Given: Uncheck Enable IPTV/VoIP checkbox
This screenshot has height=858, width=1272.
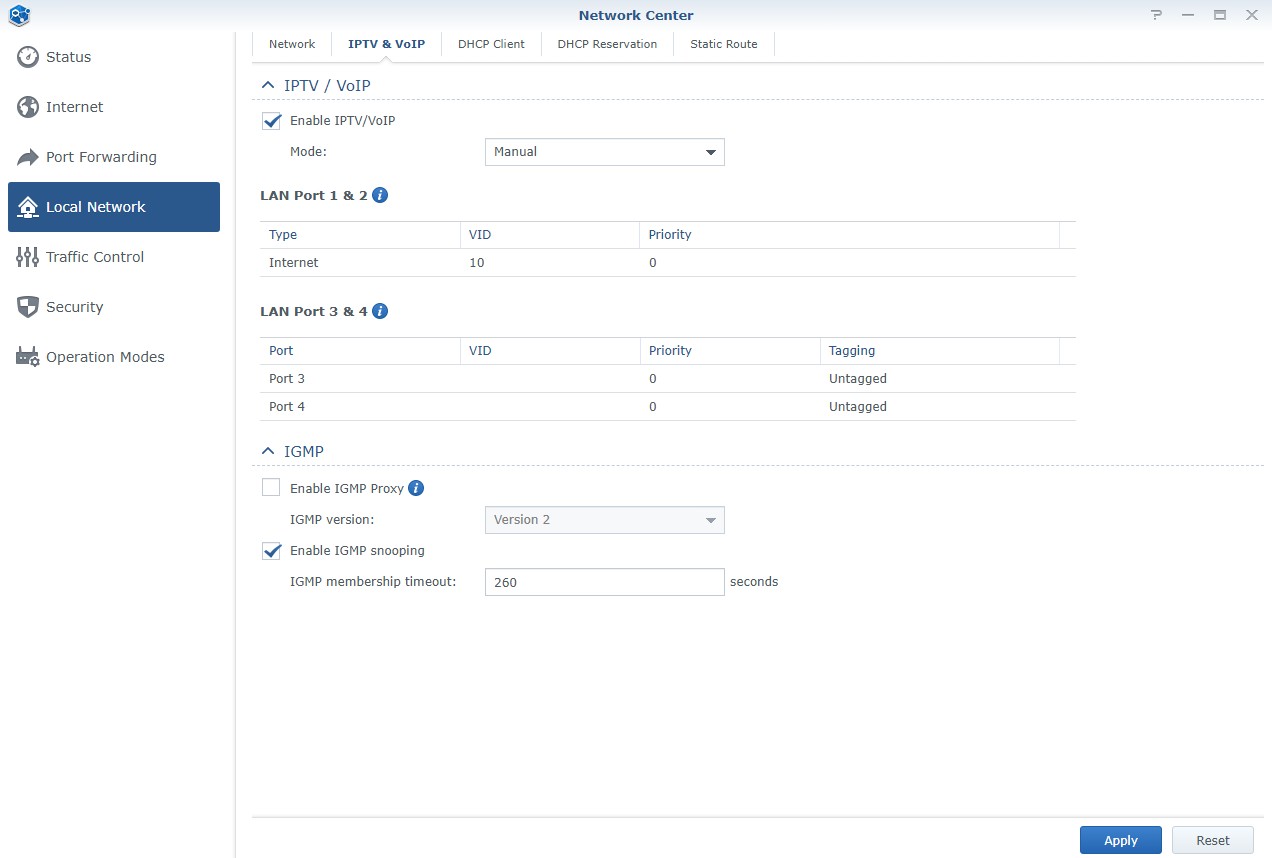Looking at the screenshot, I should click(271, 121).
